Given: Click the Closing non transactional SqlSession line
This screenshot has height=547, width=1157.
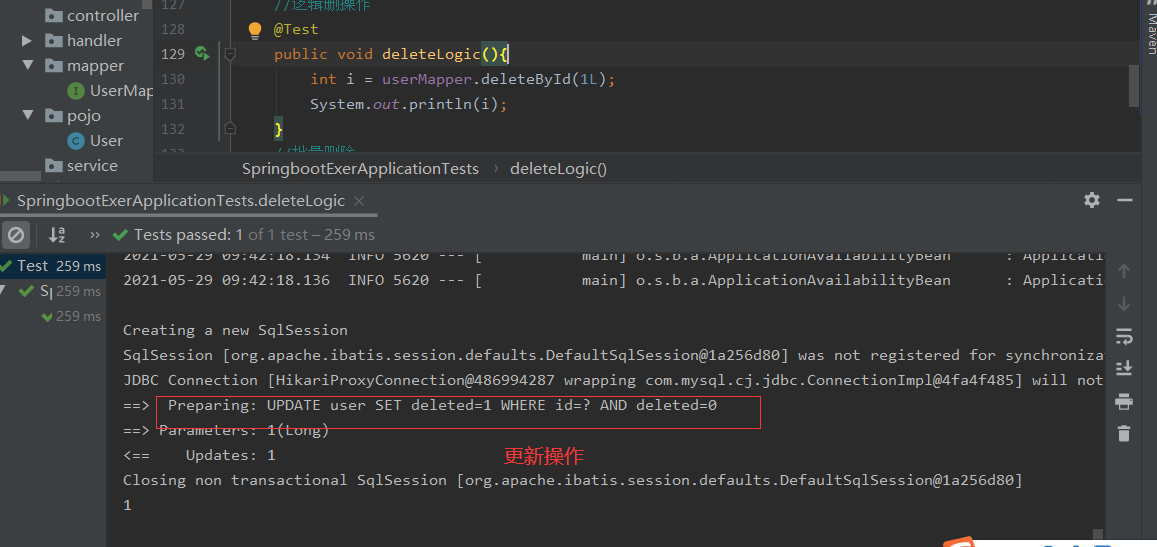Looking at the screenshot, I should pos(572,480).
